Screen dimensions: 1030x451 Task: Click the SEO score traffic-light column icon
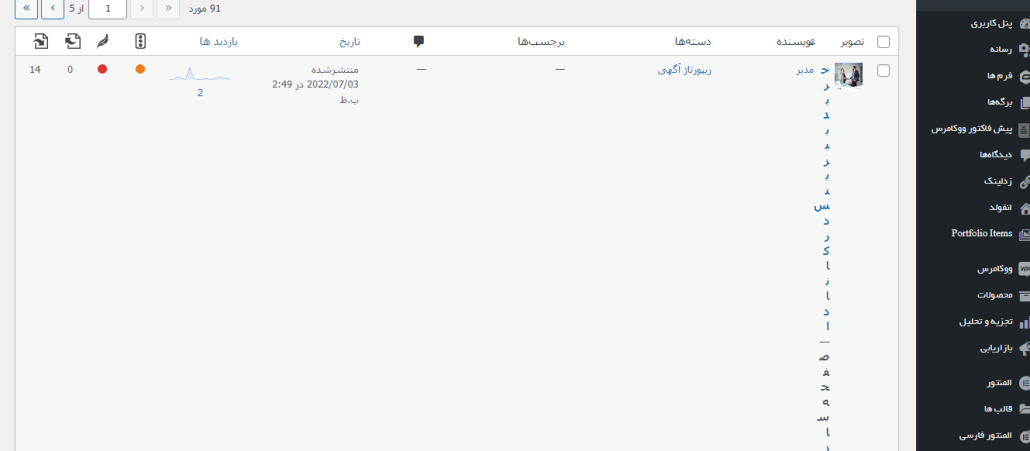click(x=140, y=41)
